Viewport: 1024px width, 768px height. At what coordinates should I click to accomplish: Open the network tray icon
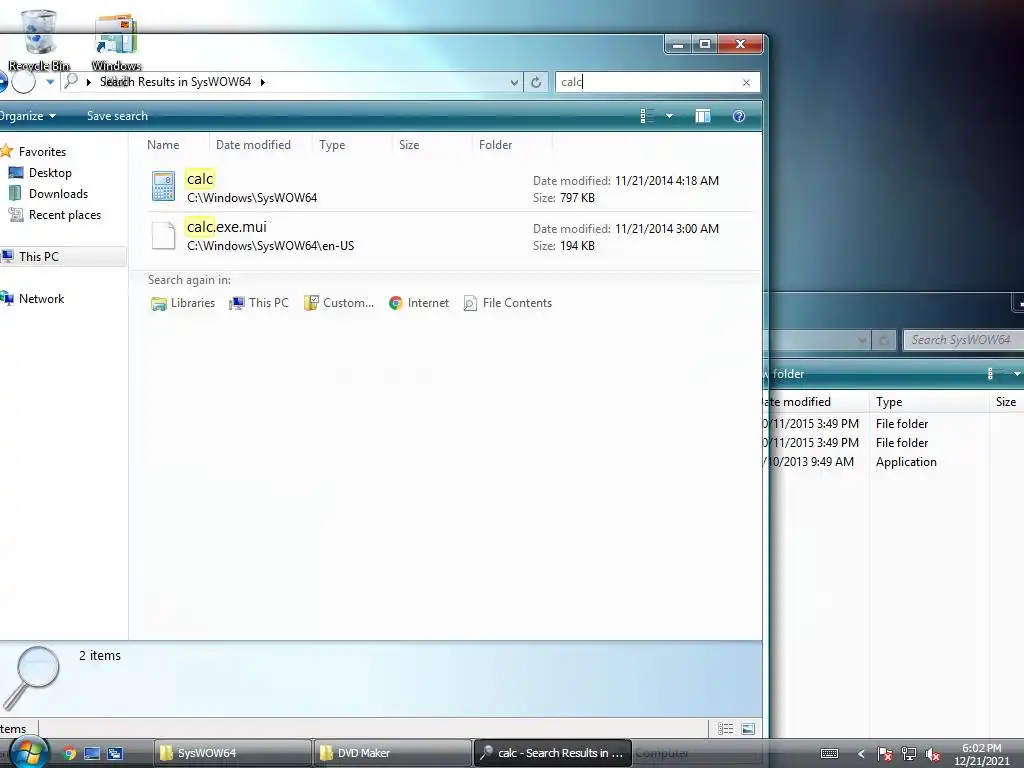pyautogui.click(x=908, y=754)
